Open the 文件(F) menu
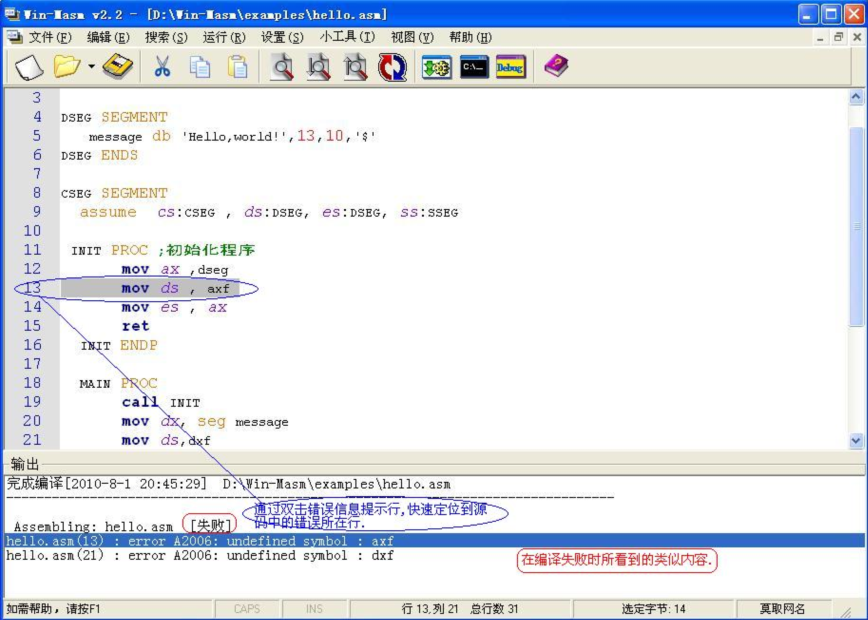The height and width of the screenshot is (620, 868). pyautogui.click(x=50, y=37)
